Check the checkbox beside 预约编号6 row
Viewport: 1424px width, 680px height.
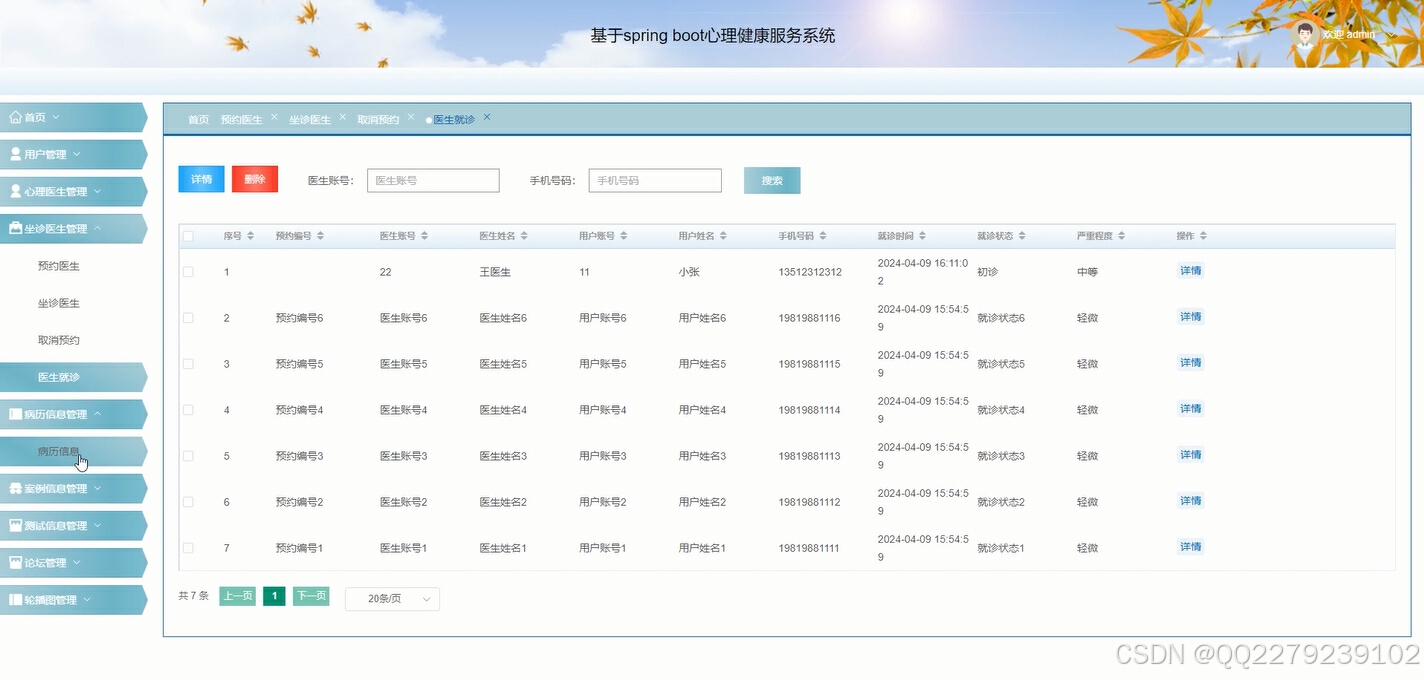[x=188, y=317]
